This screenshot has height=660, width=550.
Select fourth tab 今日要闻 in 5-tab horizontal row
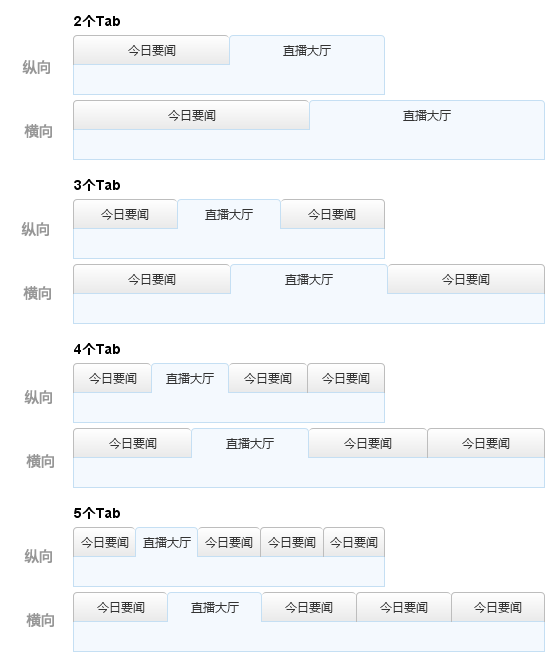tap(404, 607)
